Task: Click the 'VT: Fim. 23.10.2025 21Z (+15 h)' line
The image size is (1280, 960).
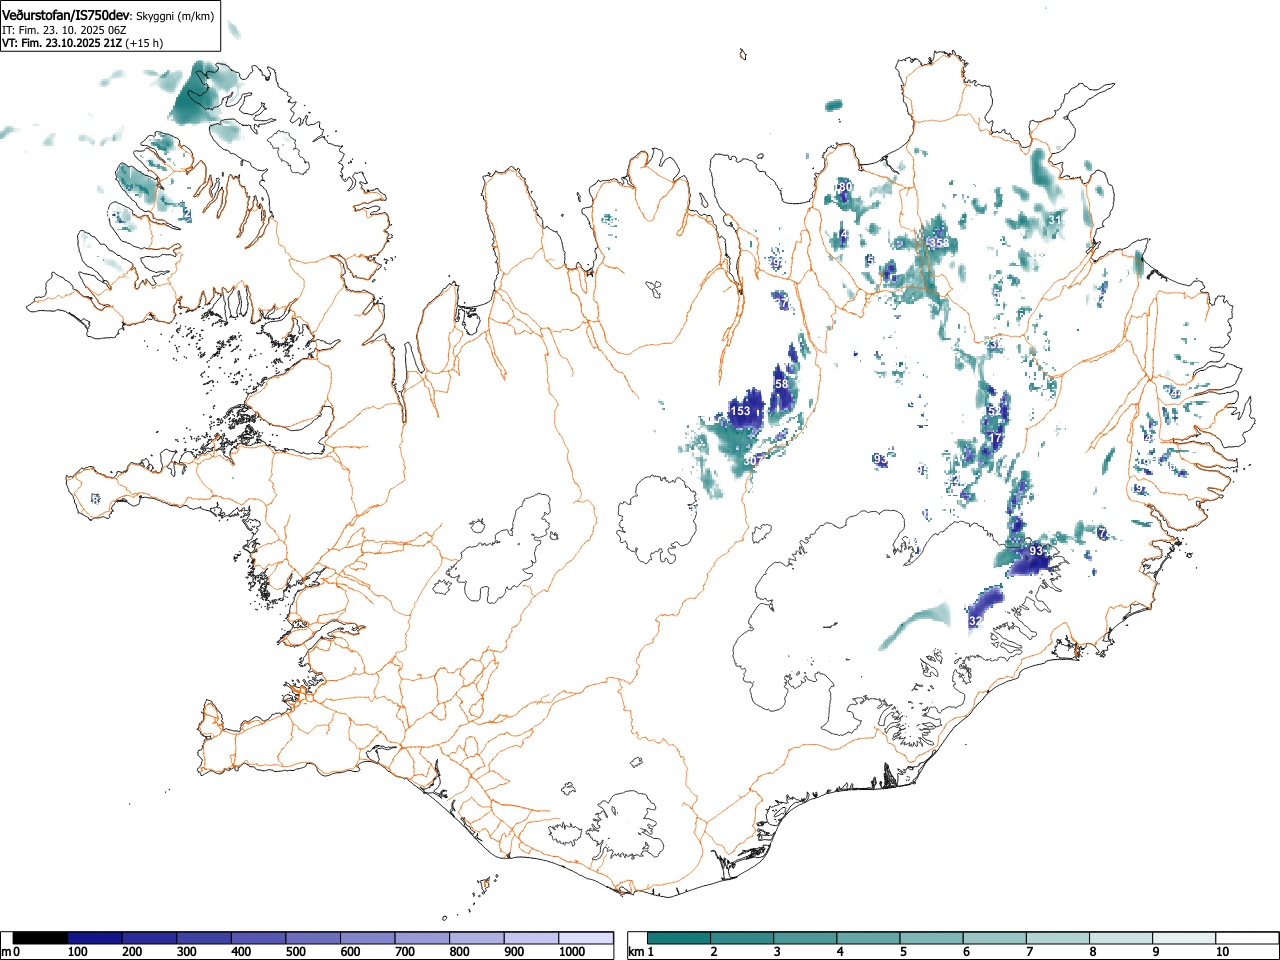Action: pyautogui.click(x=82, y=43)
